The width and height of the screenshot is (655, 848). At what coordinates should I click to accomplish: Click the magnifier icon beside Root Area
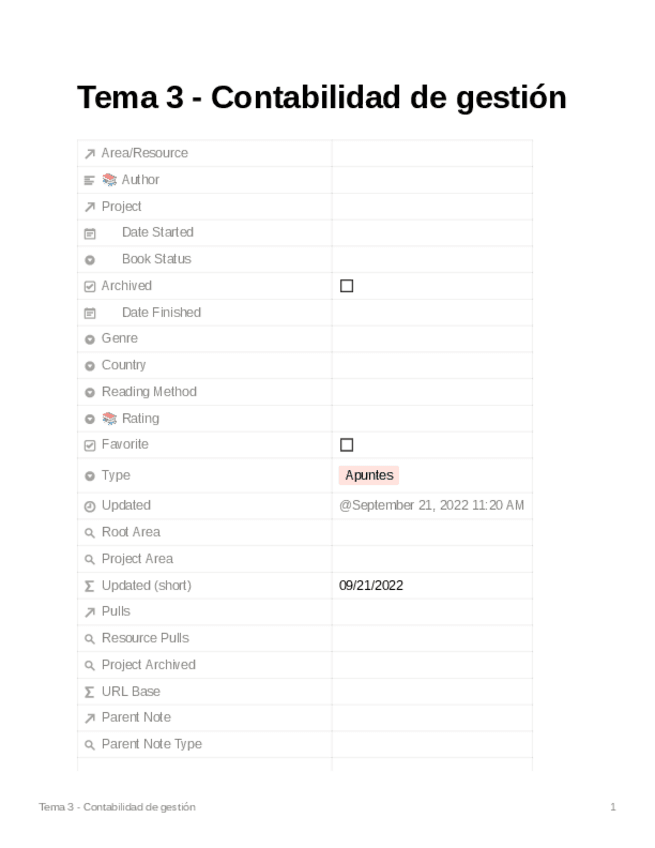click(x=90, y=533)
